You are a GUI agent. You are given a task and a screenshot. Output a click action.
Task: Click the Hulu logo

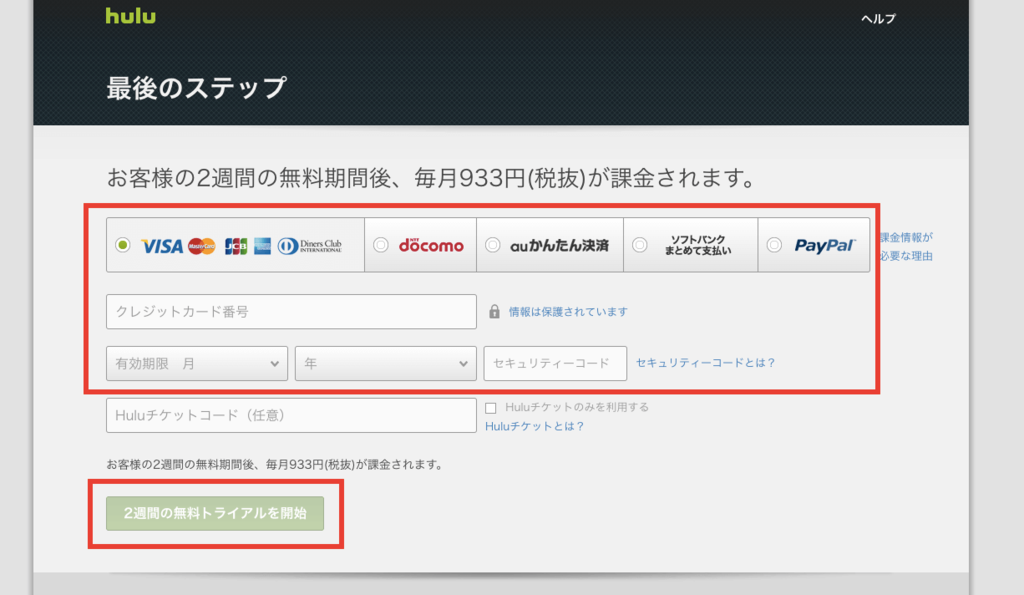[131, 16]
